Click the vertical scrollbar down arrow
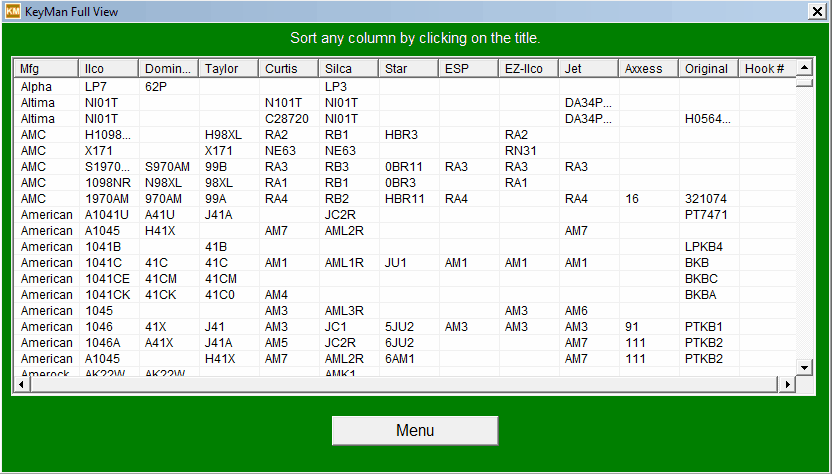Image resolution: width=832 pixels, height=474 pixels. pos(804,367)
